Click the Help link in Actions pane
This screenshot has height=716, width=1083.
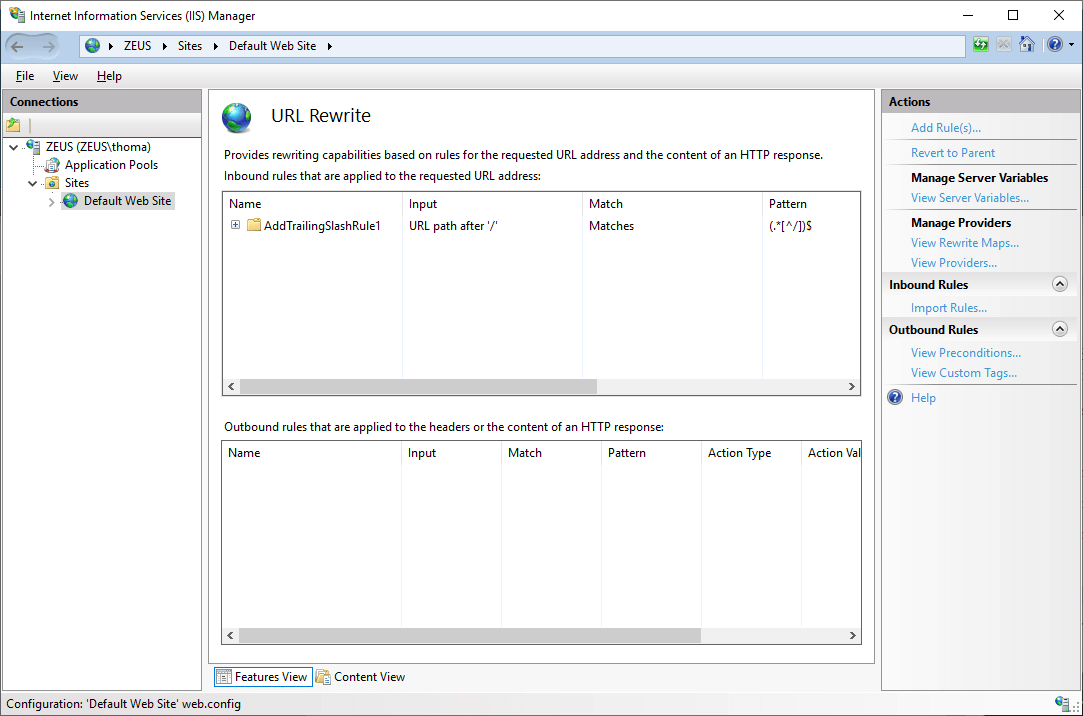(923, 398)
